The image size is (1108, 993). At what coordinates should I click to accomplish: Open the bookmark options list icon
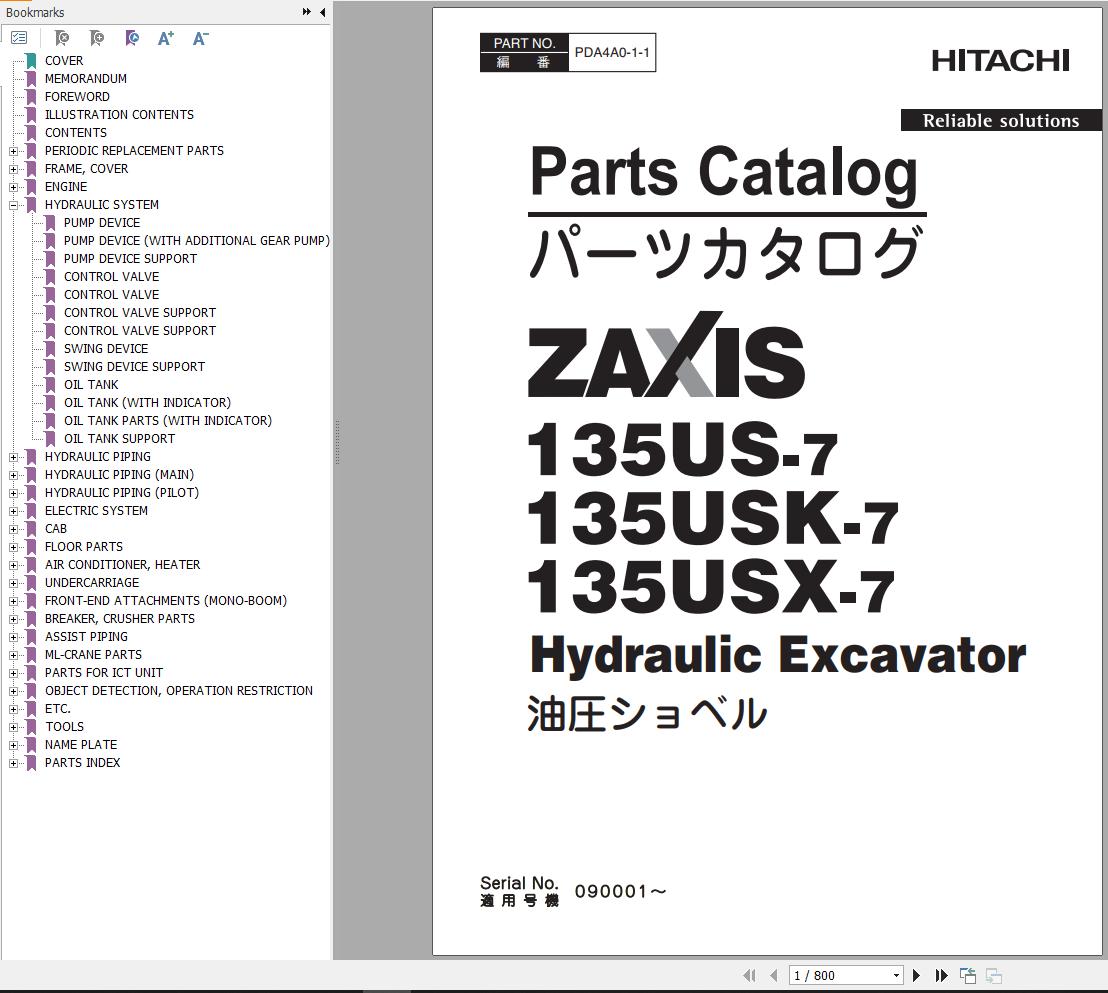(x=19, y=38)
